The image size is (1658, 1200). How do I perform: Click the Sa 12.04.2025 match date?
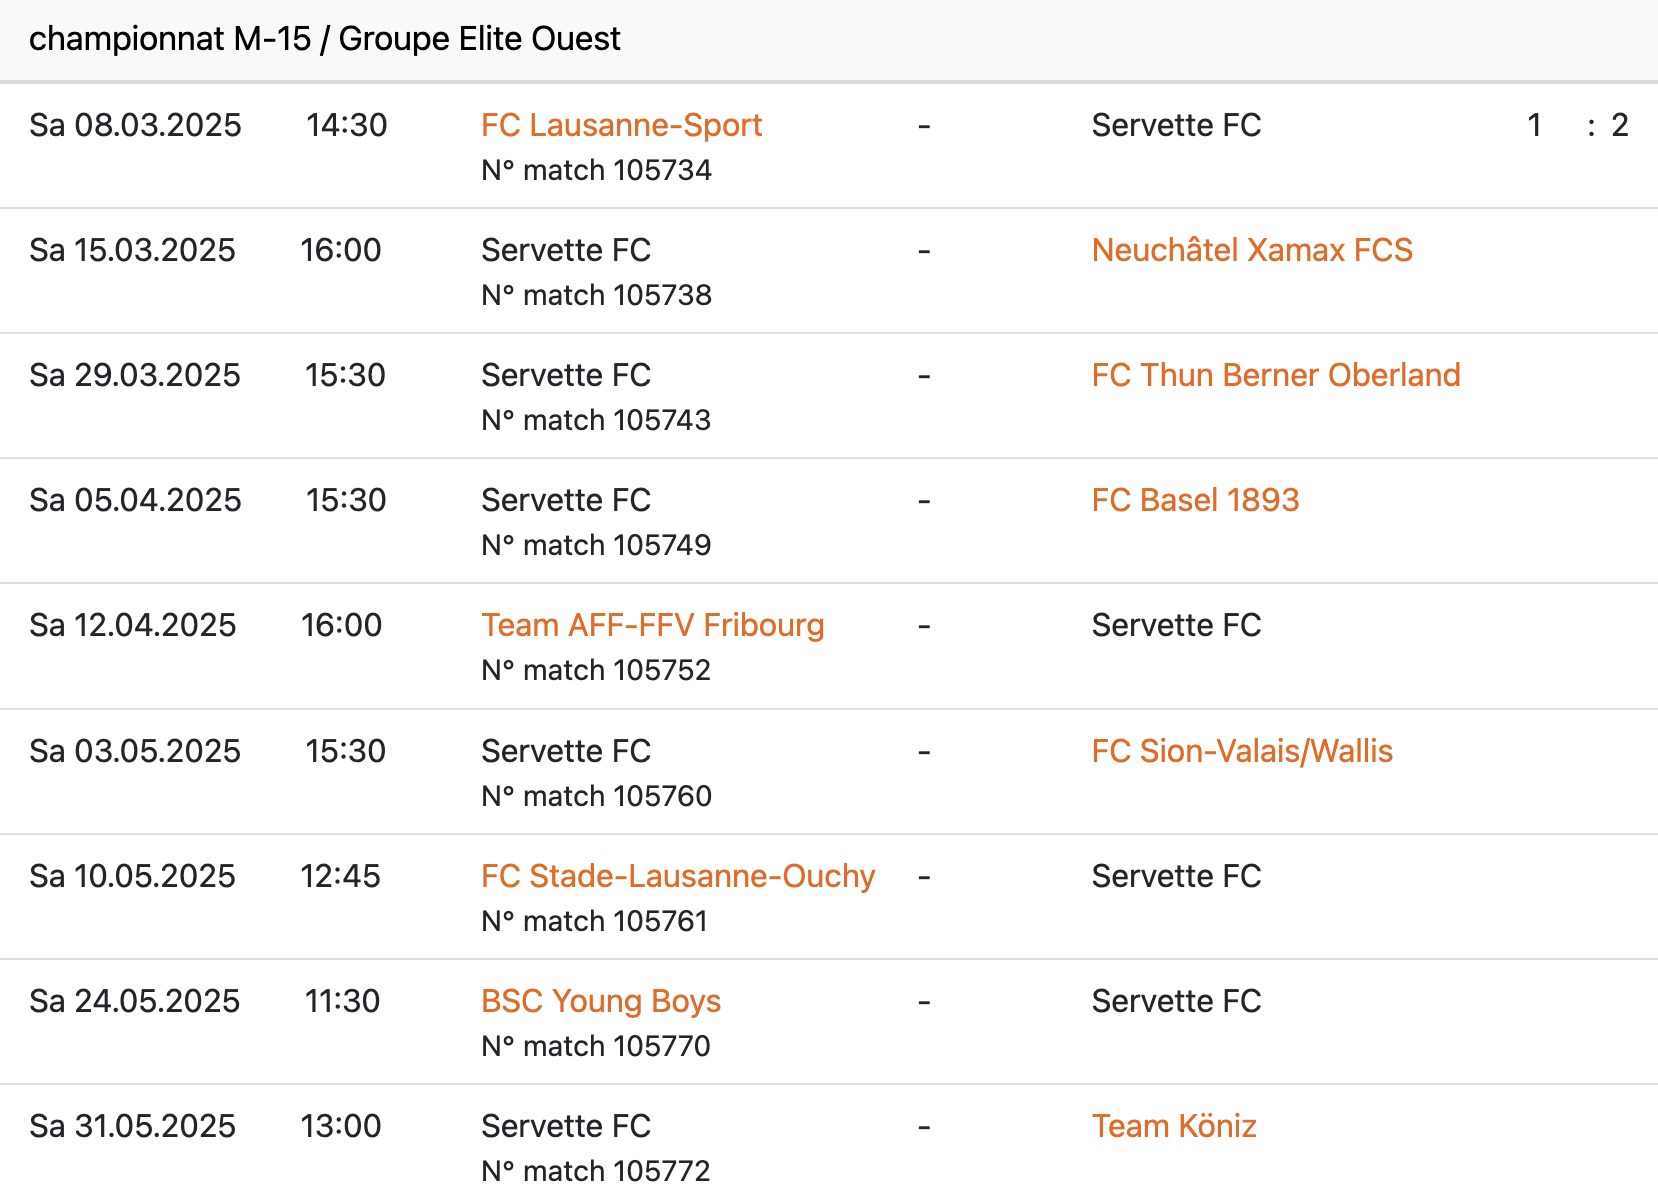[133, 625]
